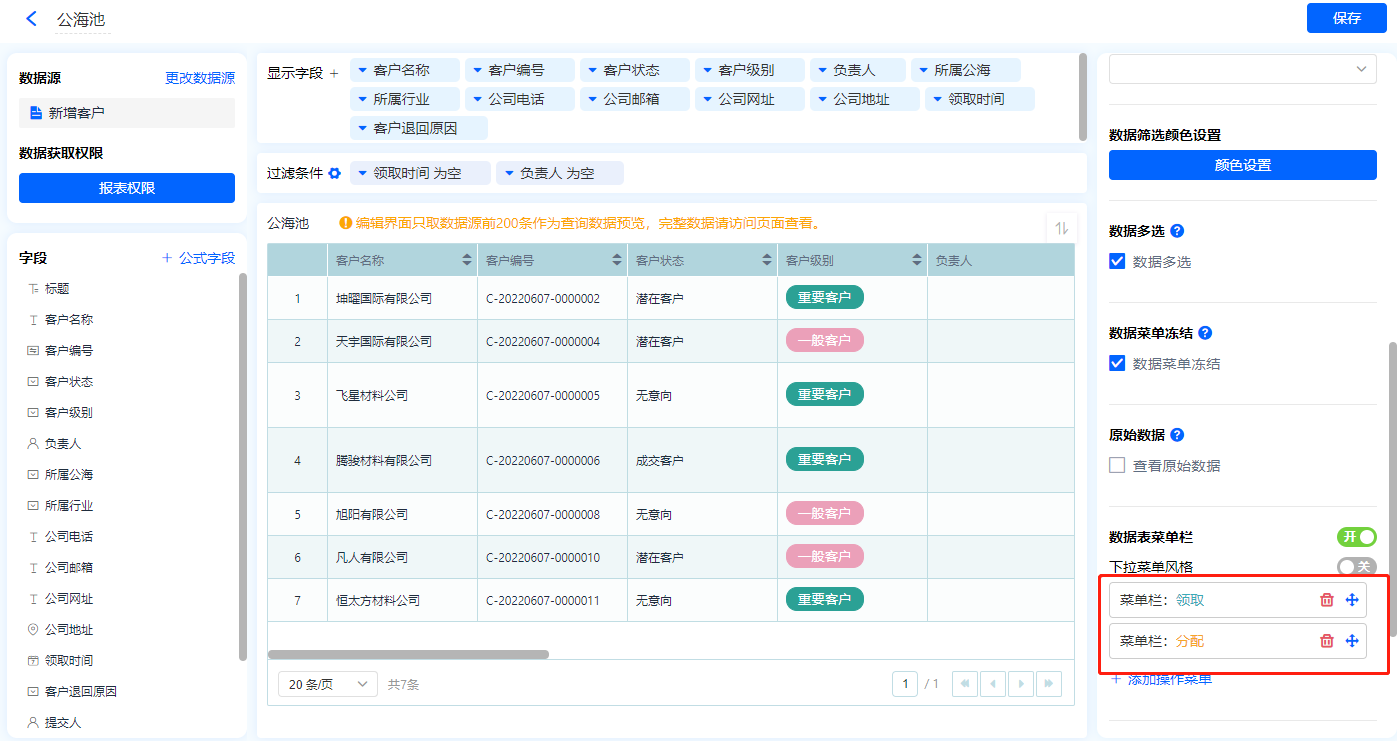Viewport: 1397px width, 741px height.
Task: Click the help icon next to 数据多选
Action: (x=1177, y=231)
